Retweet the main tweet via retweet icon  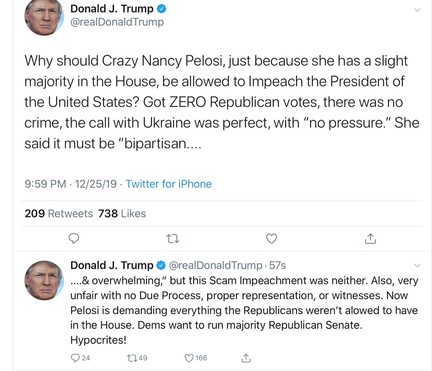pyautogui.click(x=172, y=239)
